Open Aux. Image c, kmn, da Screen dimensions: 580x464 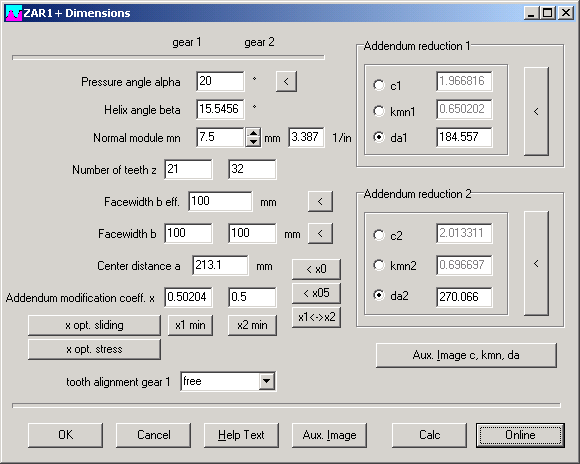[466, 355]
